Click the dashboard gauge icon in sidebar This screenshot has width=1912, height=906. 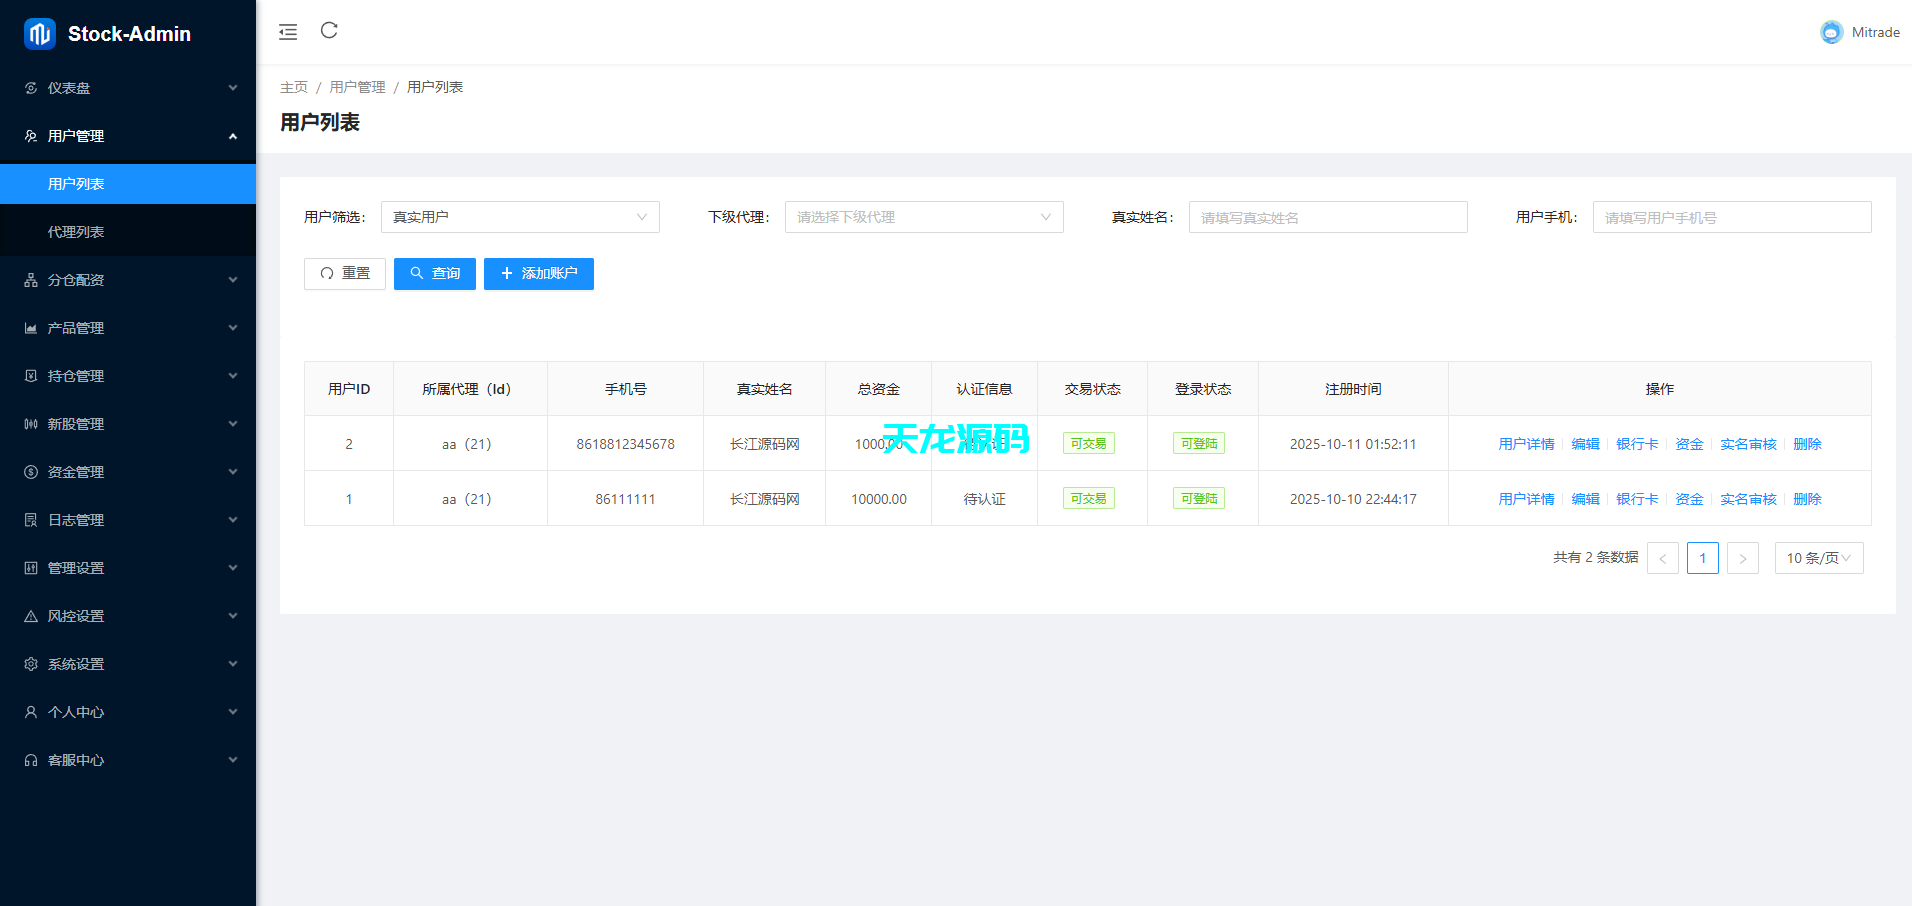[x=31, y=88]
